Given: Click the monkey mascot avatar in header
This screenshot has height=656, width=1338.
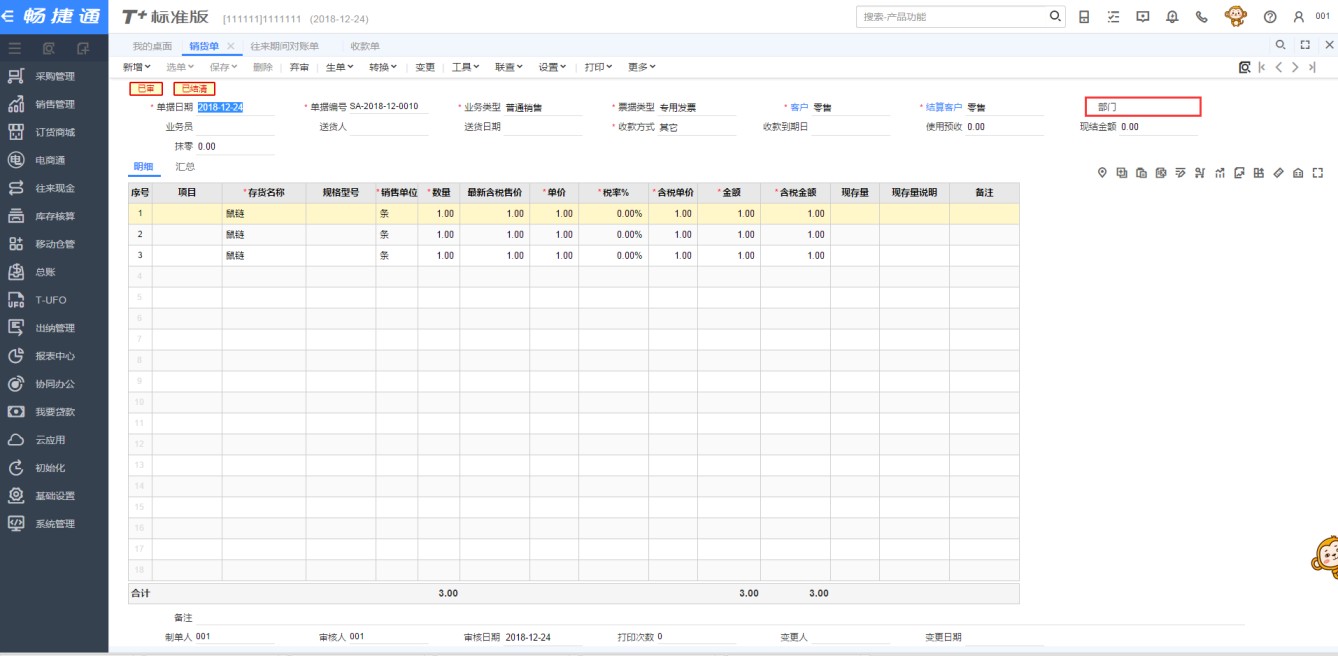Looking at the screenshot, I should pyautogui.click(x=1235, y=16).
